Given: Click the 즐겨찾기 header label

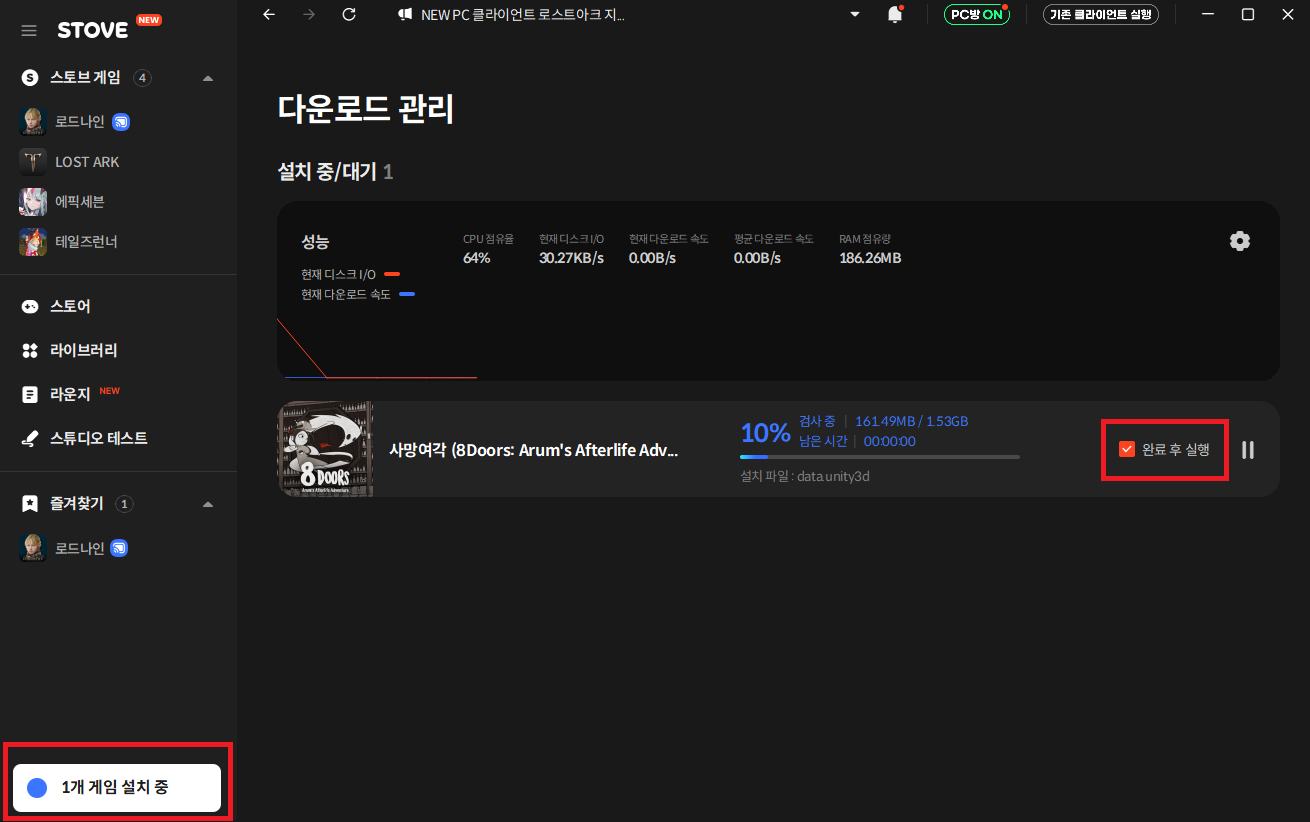Looking at the screenshot, I should tap(76, 504).
